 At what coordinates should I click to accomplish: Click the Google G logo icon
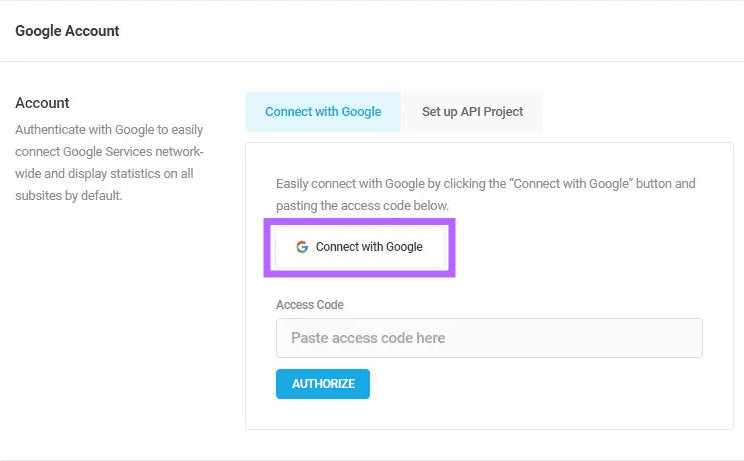pyautogui.click(x=302, y=247)
